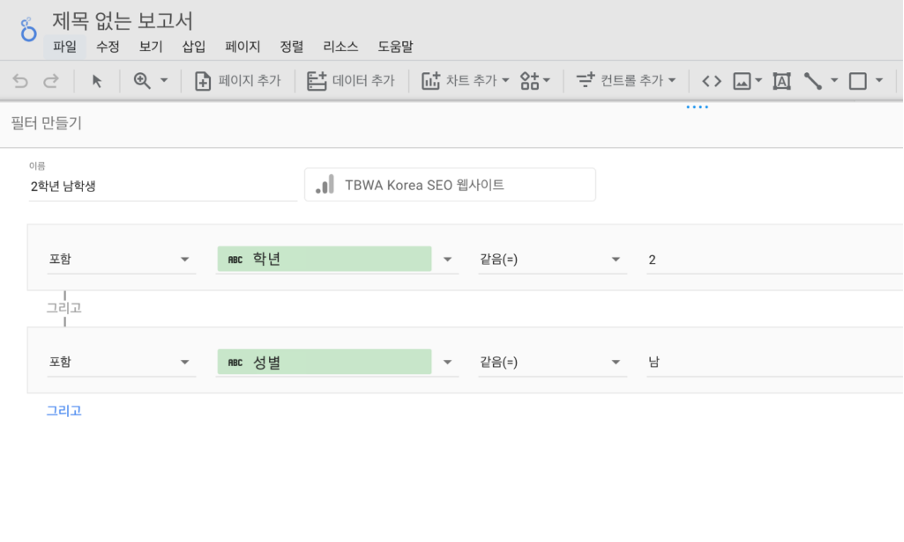
Task: Select the text box tool
Action: point(781,81)
